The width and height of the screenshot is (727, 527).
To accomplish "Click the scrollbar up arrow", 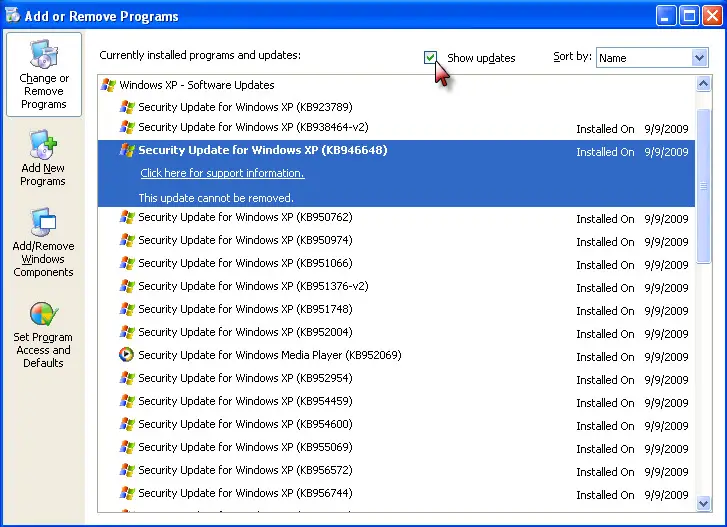I will coord(703,84).
